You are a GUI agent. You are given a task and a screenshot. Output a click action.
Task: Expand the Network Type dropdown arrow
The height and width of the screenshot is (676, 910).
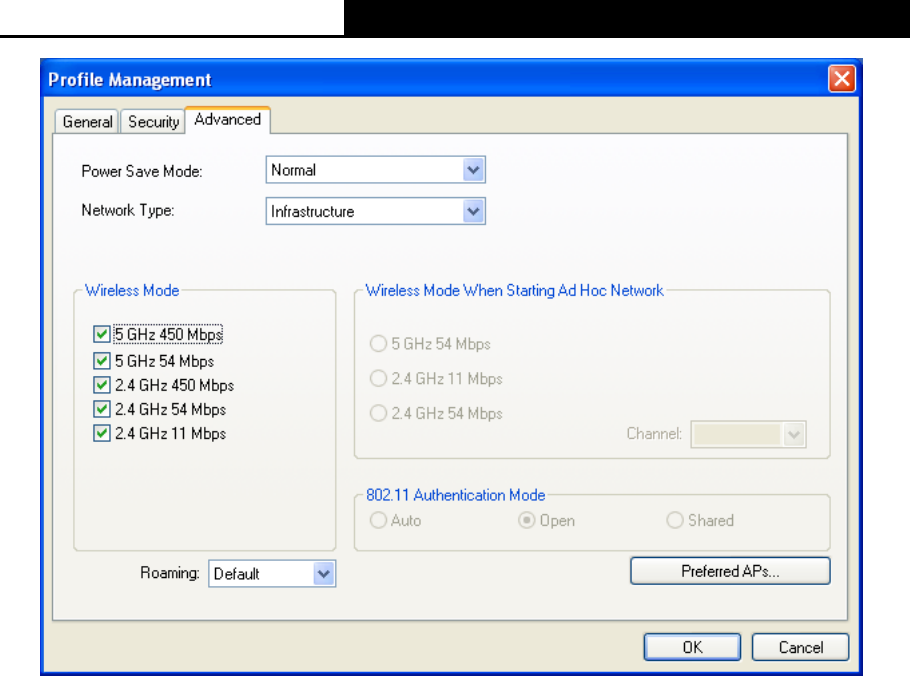pyautogui.click(x=474, y=211)
